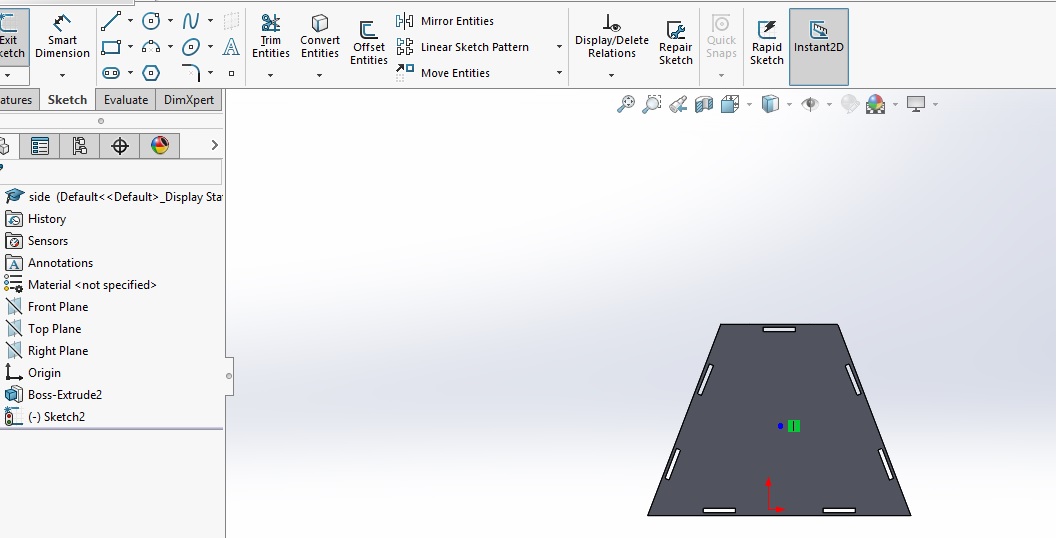Click the Edit Appearance color ball icon
The image size is (1058, 538).
click(x=875, y=104)
